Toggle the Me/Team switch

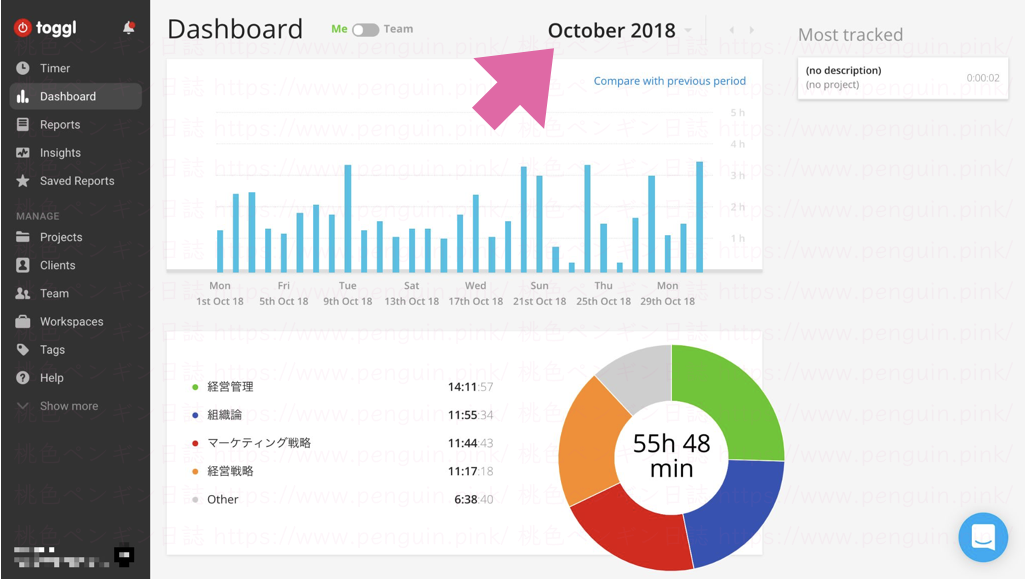point(365,29)
